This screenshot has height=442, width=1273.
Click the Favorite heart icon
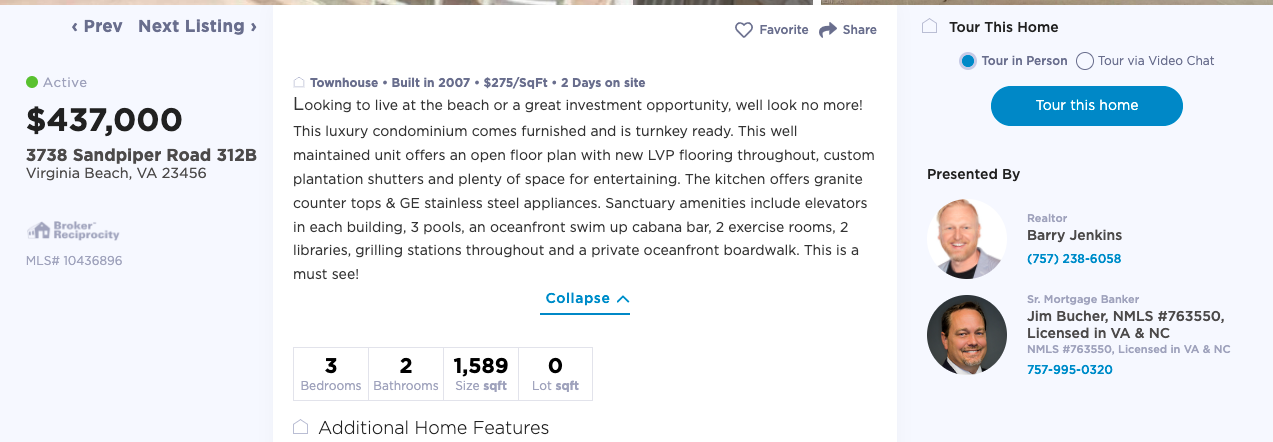pos(743,30)
